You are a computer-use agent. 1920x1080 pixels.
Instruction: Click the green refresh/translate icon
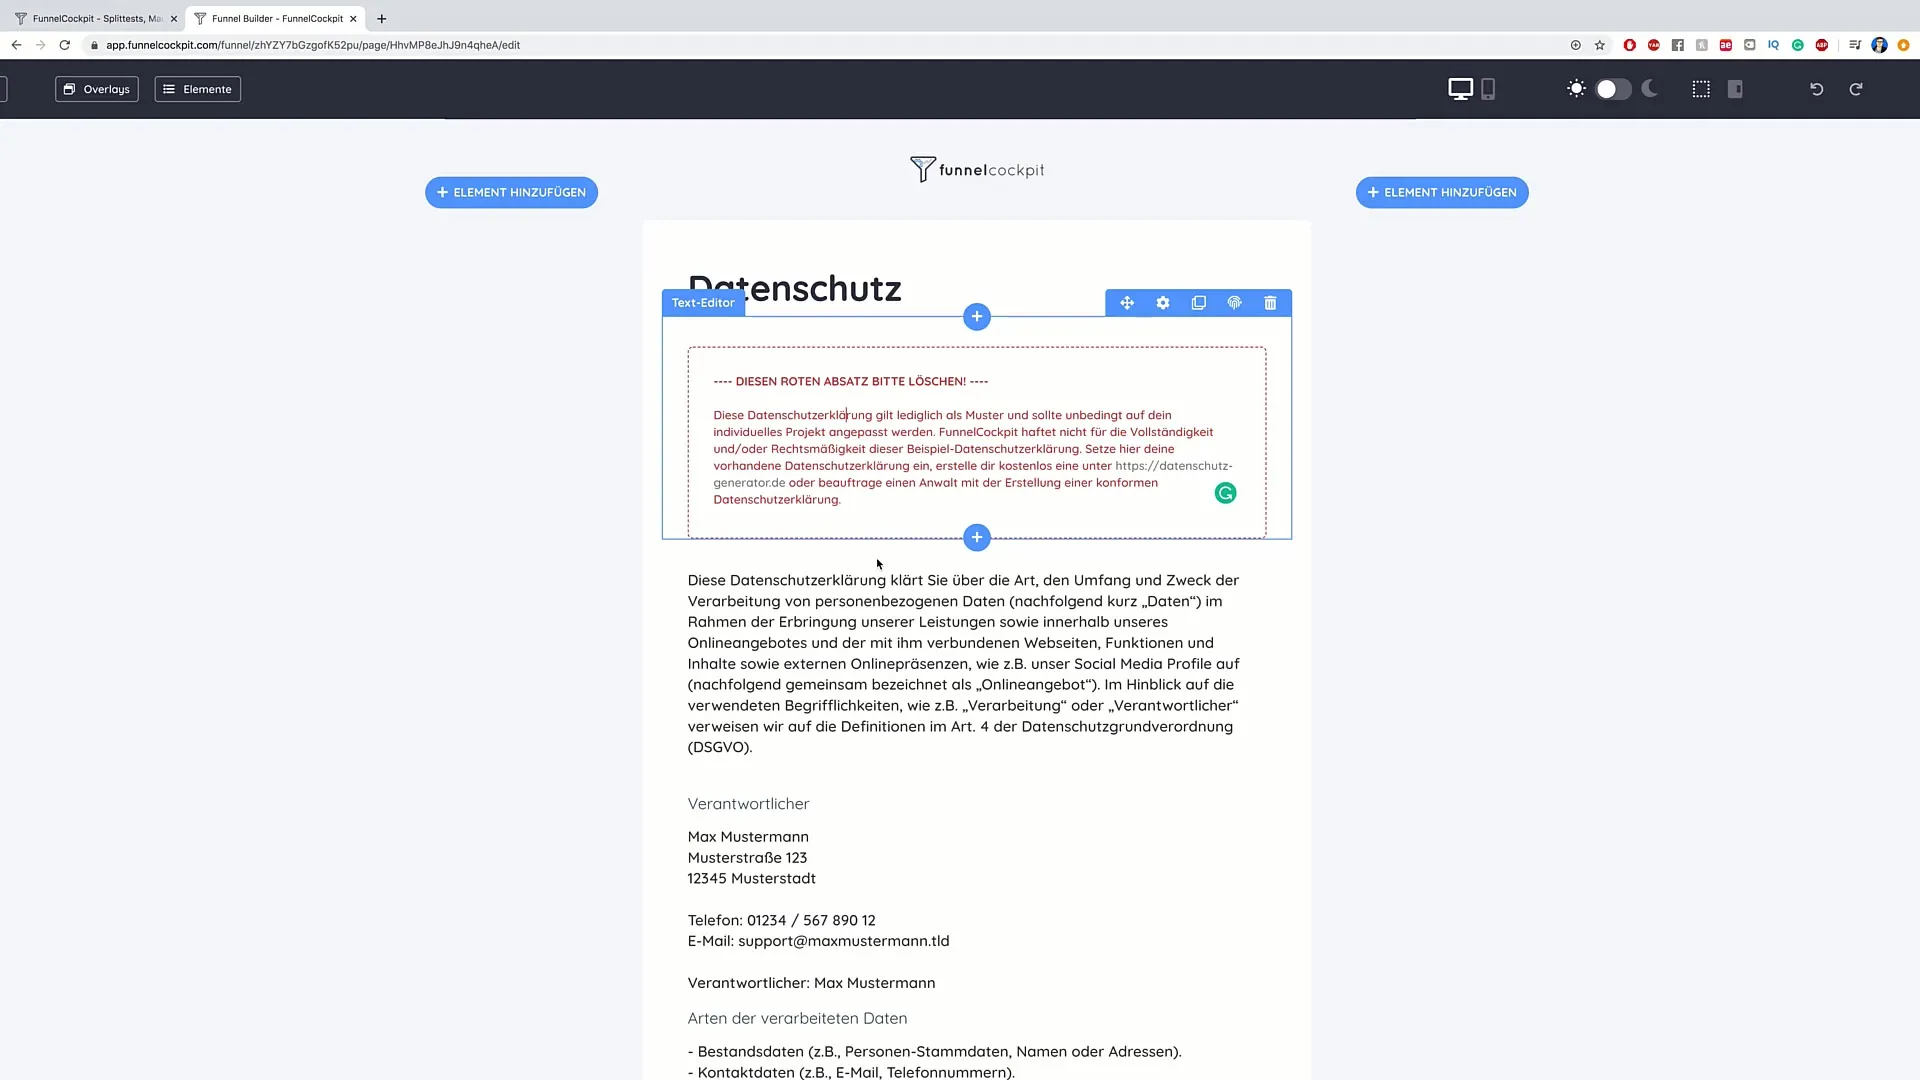(x=1225, y=492)
